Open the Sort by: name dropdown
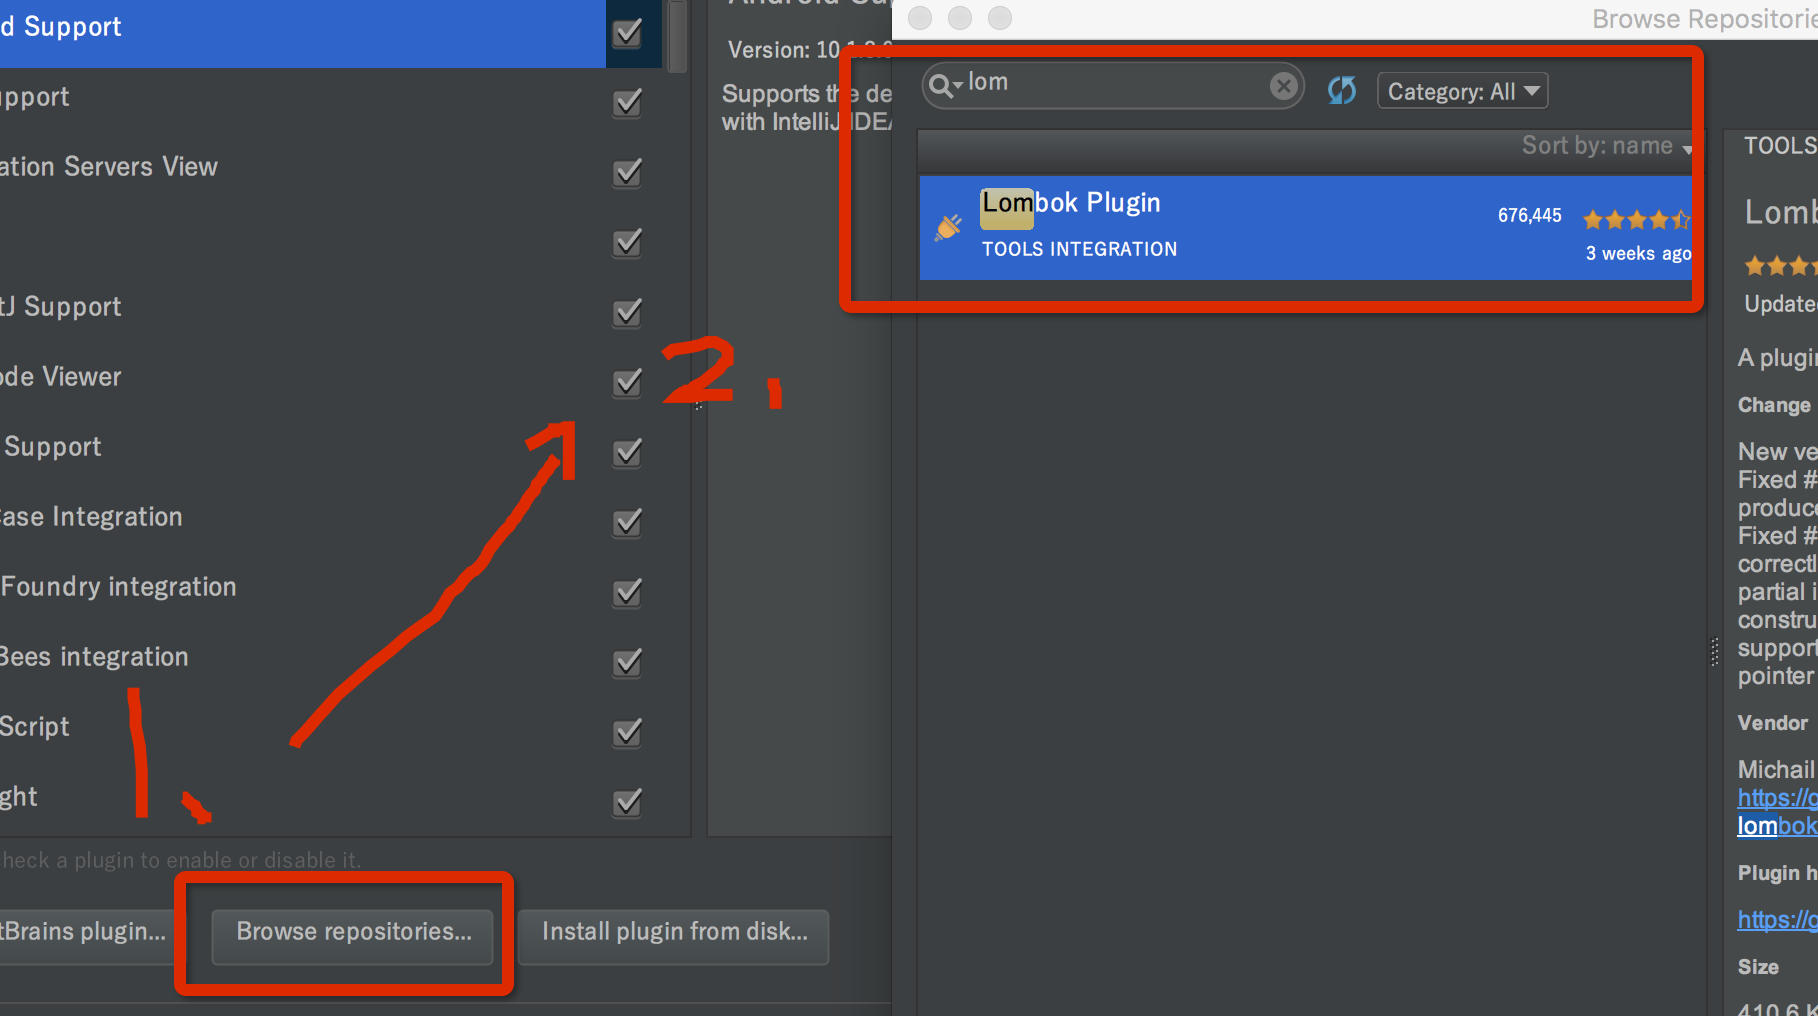This screenshot has width=1818, height=1016. pyautogui.click(x=1606, y=146)
